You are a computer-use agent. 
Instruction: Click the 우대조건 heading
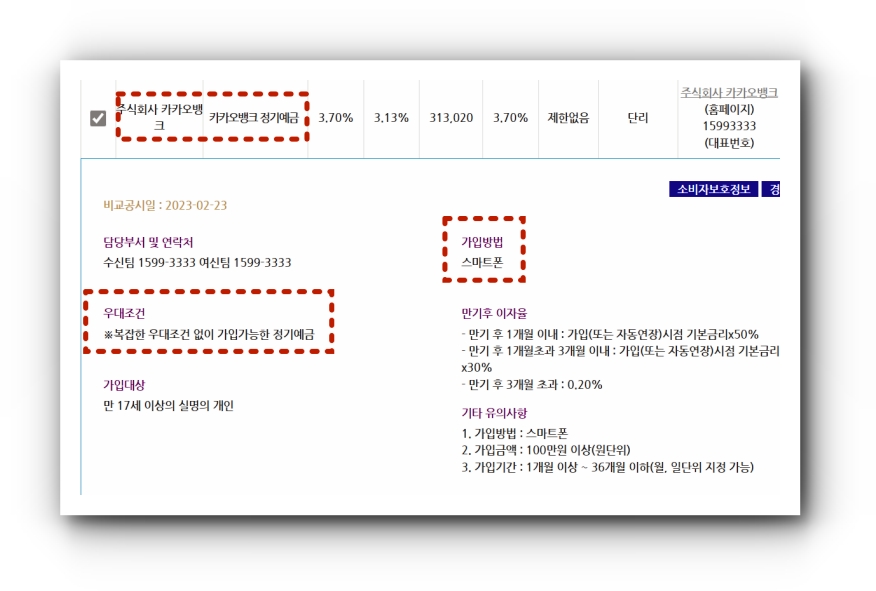pos(124,313)
